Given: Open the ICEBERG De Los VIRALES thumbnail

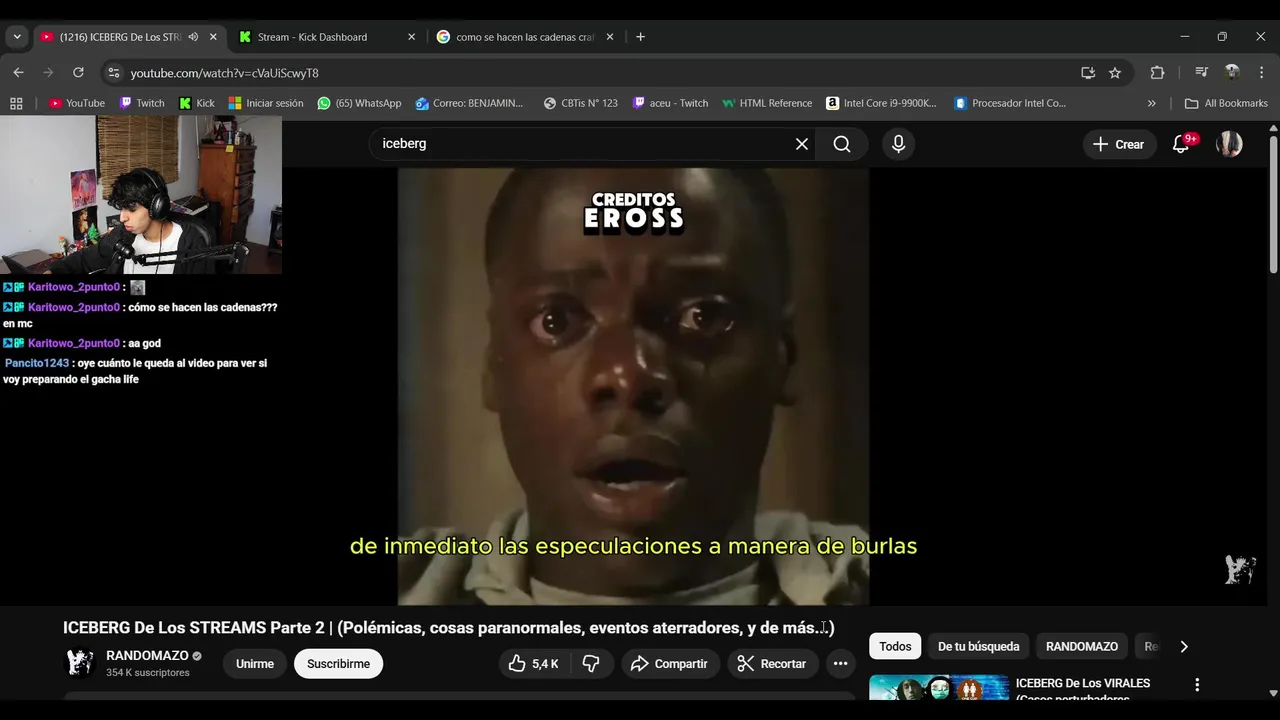Looking at the screenshot, I should coord(939,688).
